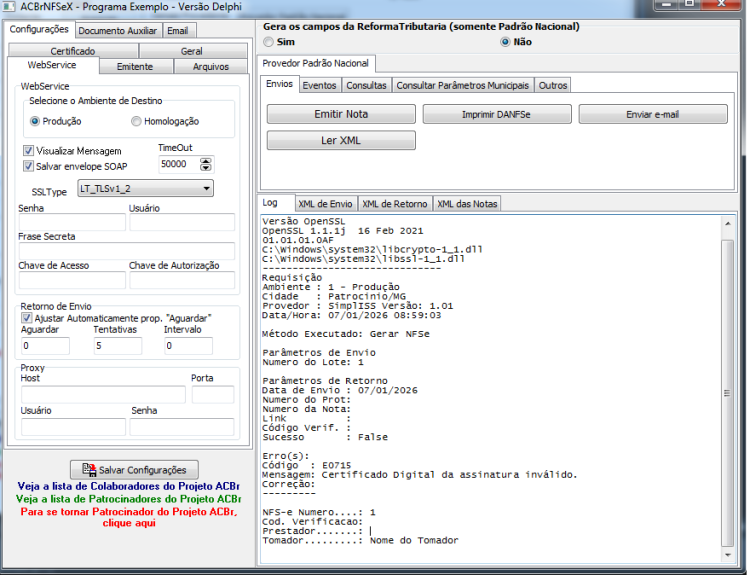Click the Intervalo input field
Image resolution: width=750 pixels, height=575 pixels.
pyautogui.click(x=188, y=346)
